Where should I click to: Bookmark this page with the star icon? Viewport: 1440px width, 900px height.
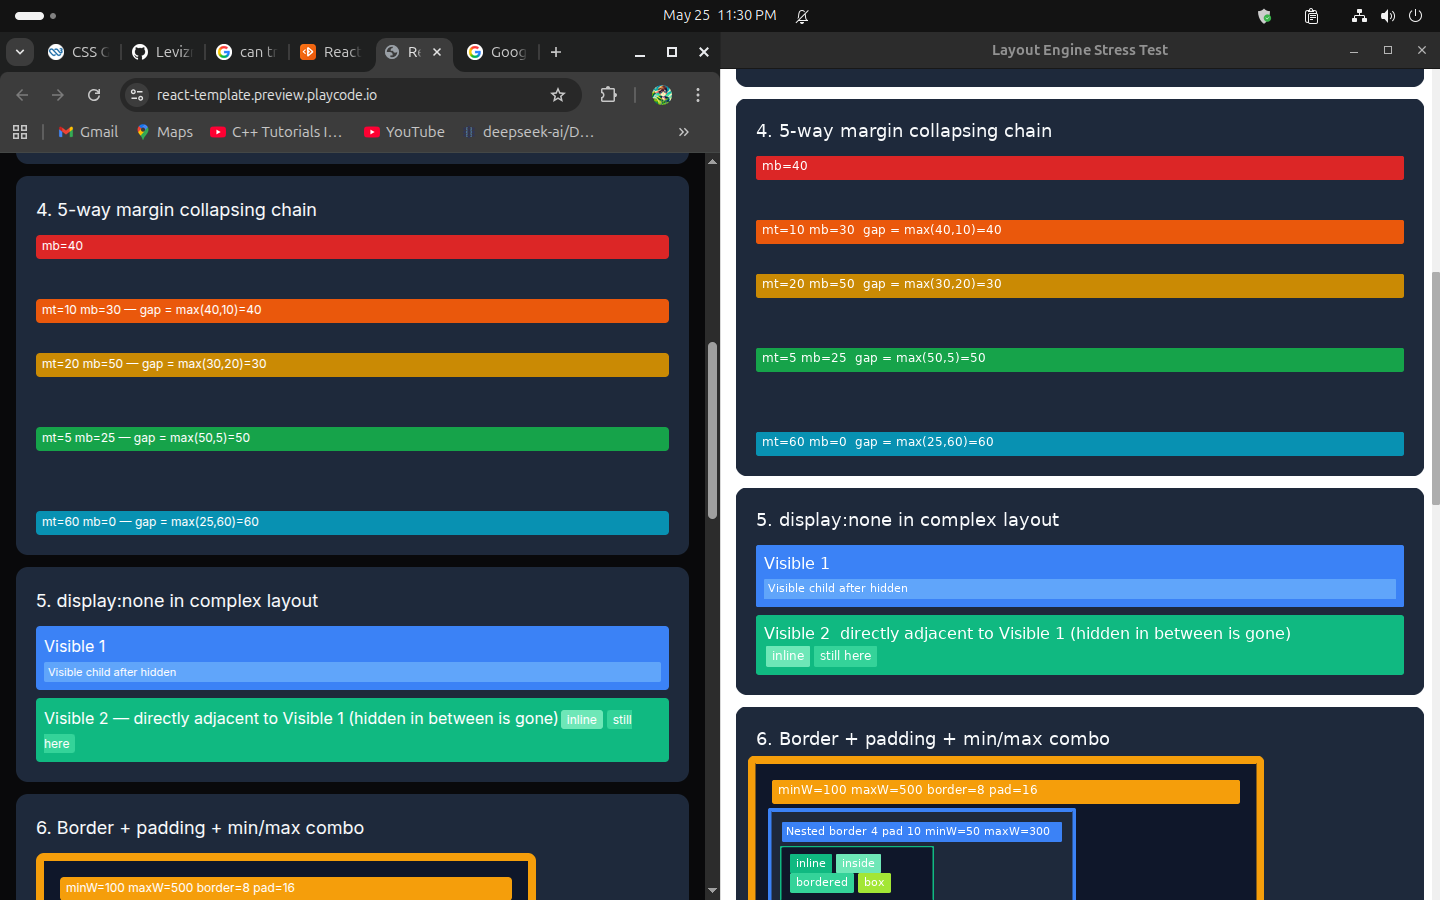pyautogui.click(x=558, y=95)
